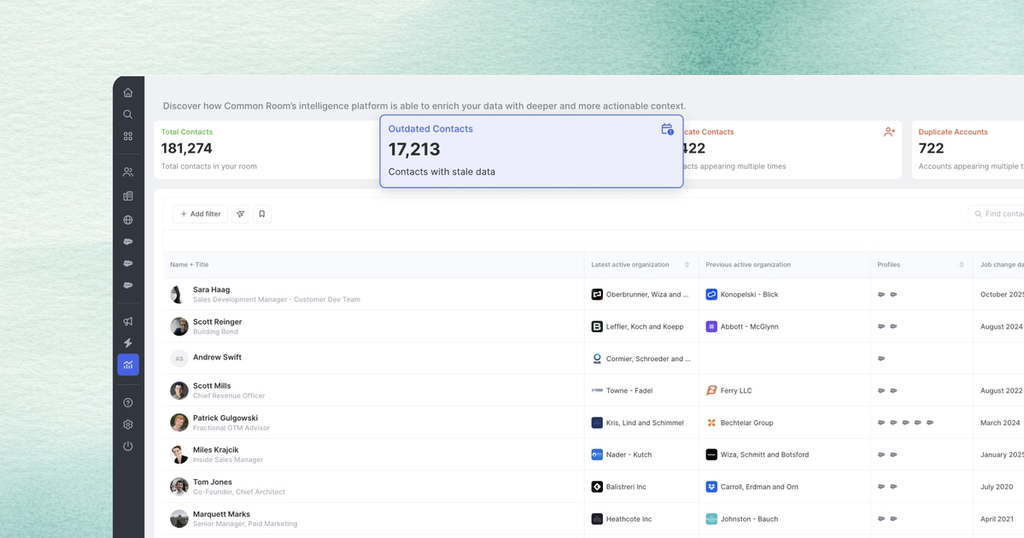Open the help question mark icon
The height and width of the screenshot is (538, 1024).
pos(128,403)
